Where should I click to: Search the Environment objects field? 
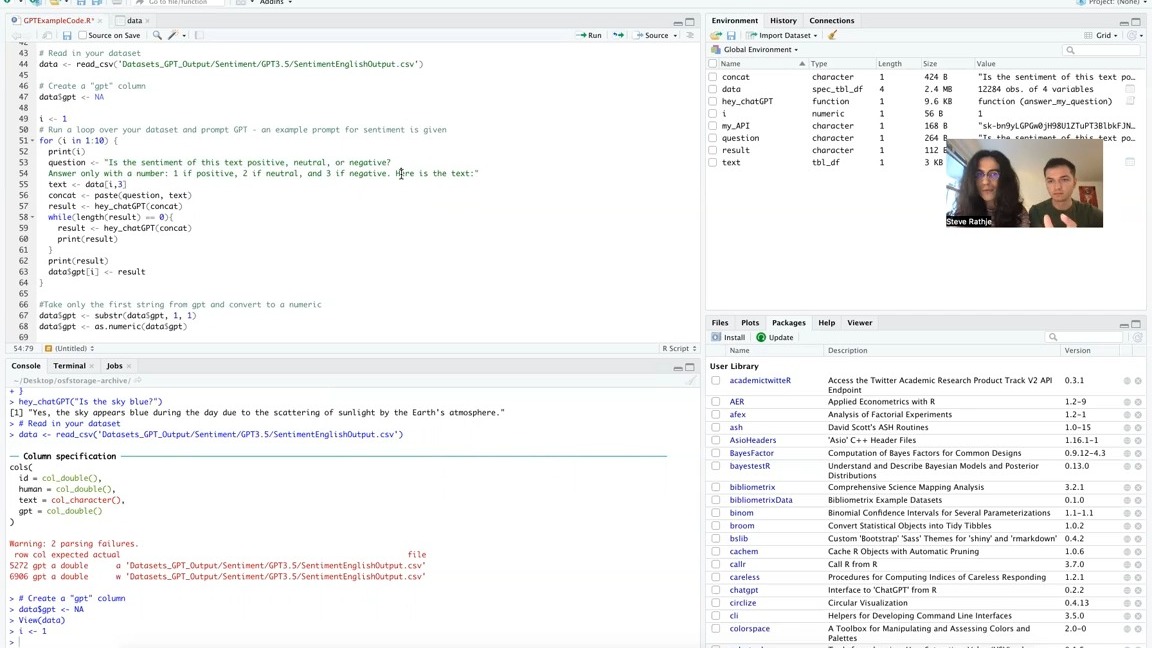pyautogui.click(x=1103, y=50)
